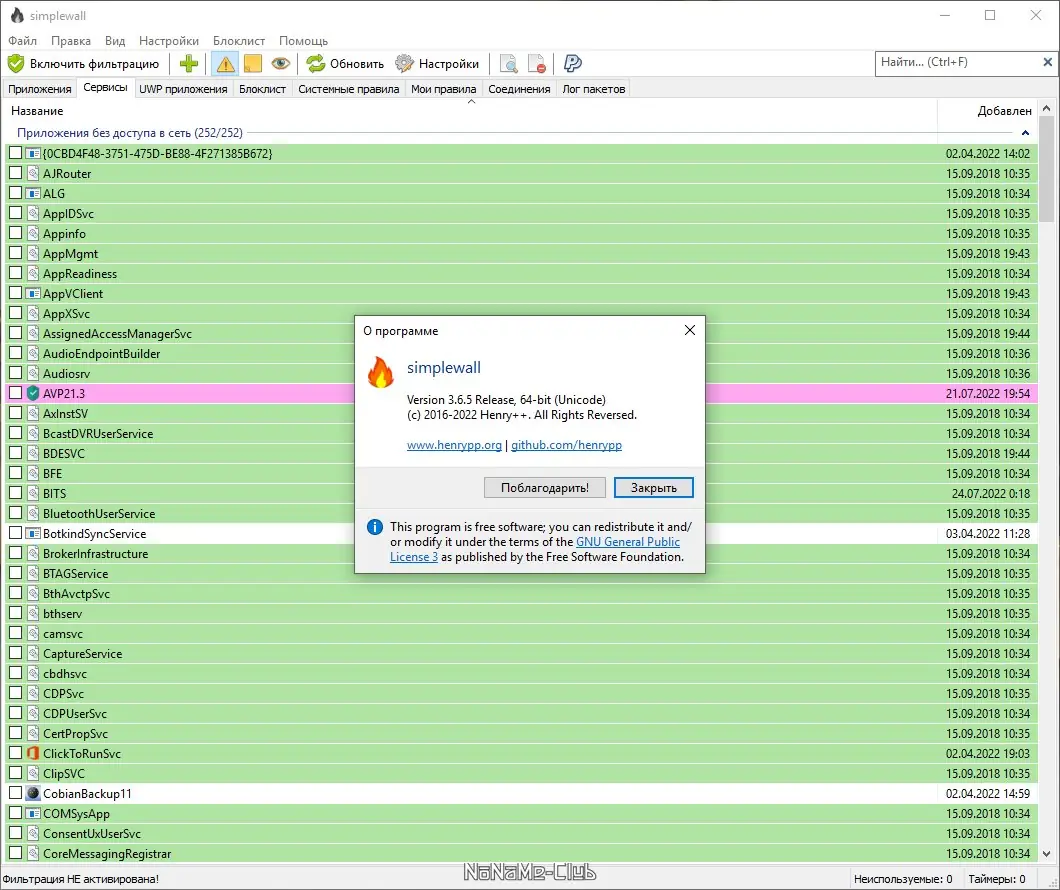Click the blue info icon in About dialog
This screenshot has height=890, width=1060.
point(375,527)
